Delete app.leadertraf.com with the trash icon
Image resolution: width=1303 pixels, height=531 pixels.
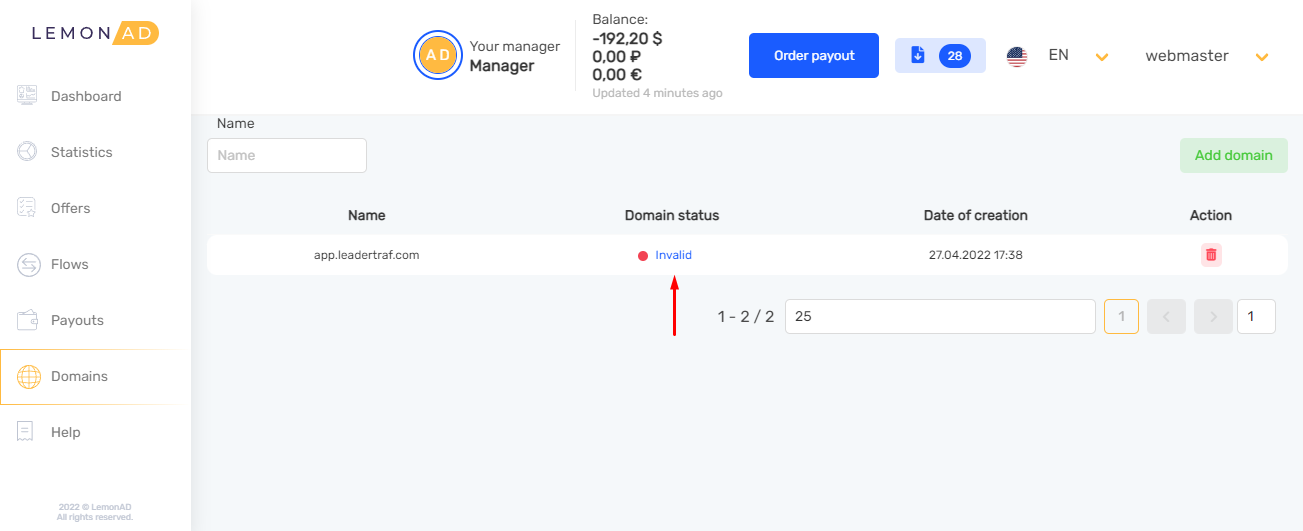[x=1211, y=255]
